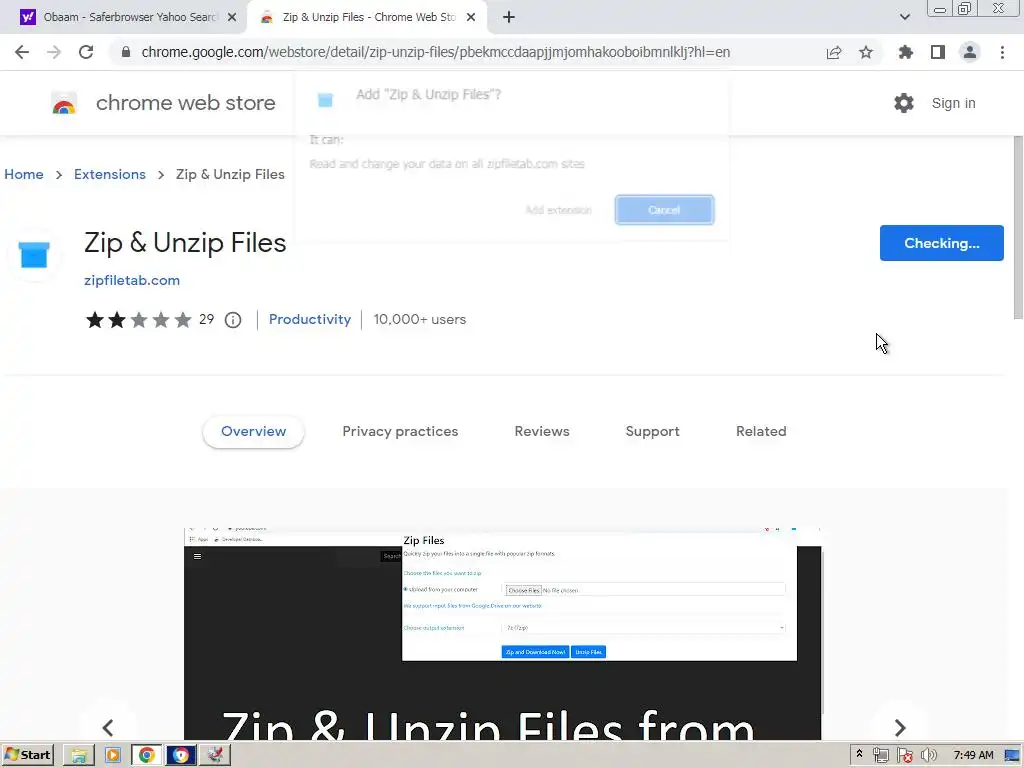Click the network tray icon
Viewport: 1024px width, 768px height.
tap(880, 756)
